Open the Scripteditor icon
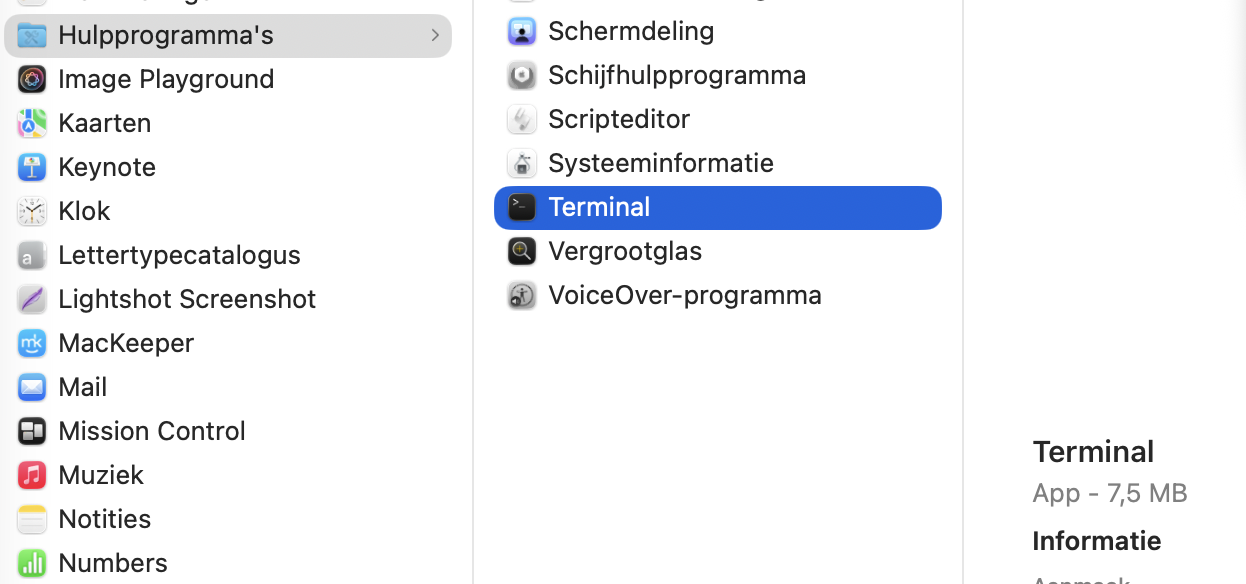 tap(521, 118)
